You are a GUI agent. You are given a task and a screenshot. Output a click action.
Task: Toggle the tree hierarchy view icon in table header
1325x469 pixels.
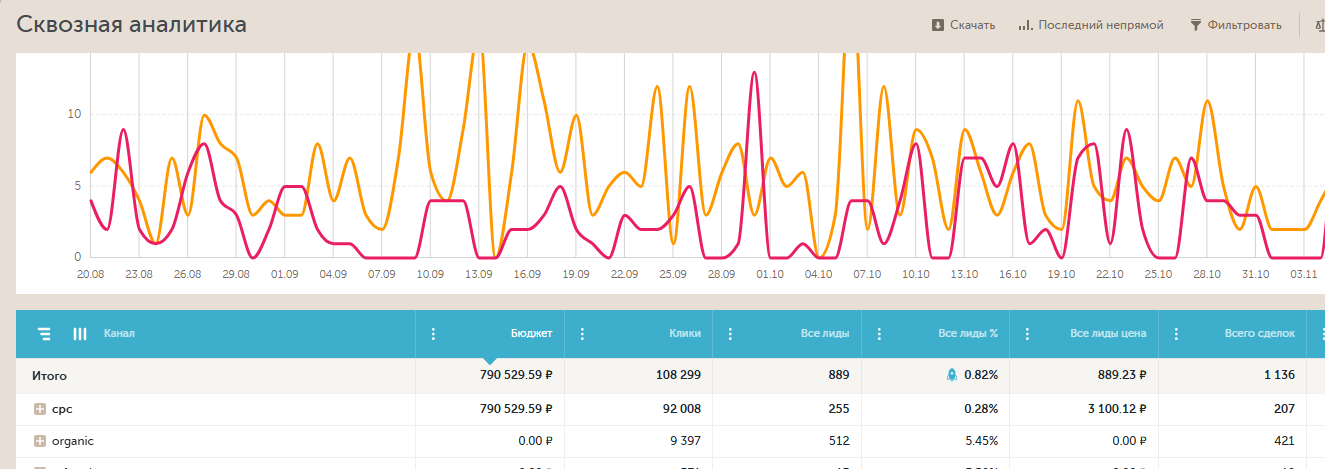[x=44, y=334]
